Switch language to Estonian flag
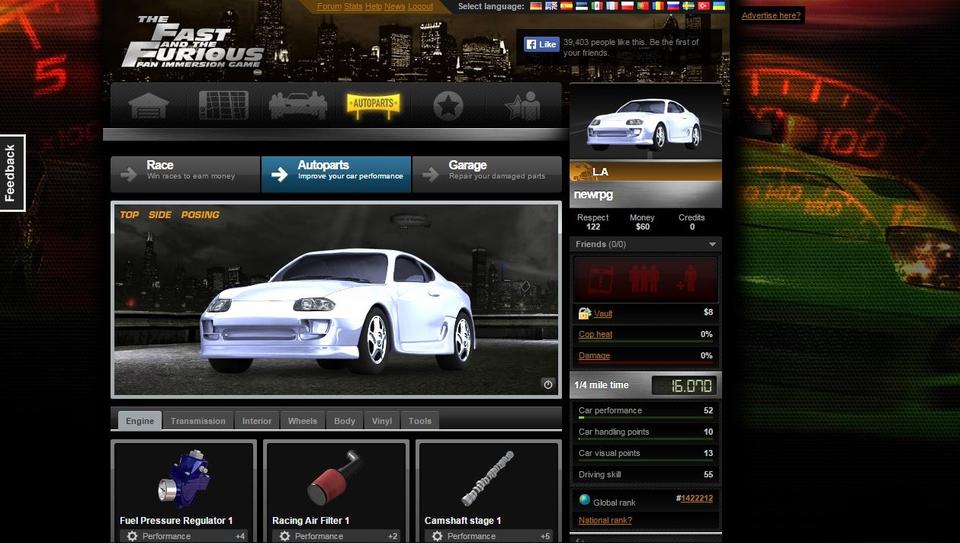 coord(582,6)
